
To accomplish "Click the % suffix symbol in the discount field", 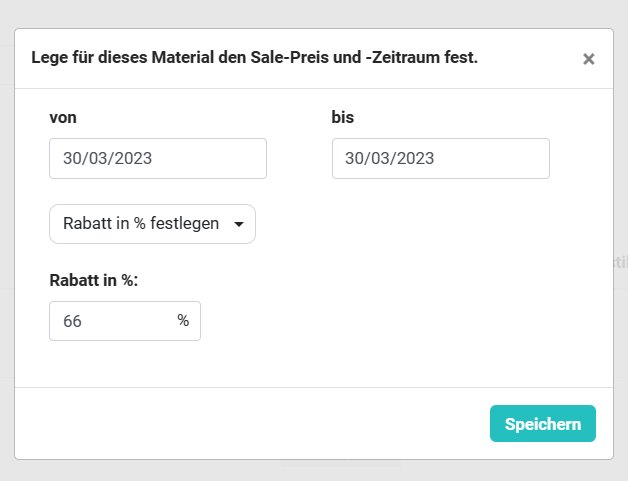I will (x=183, y=320).
